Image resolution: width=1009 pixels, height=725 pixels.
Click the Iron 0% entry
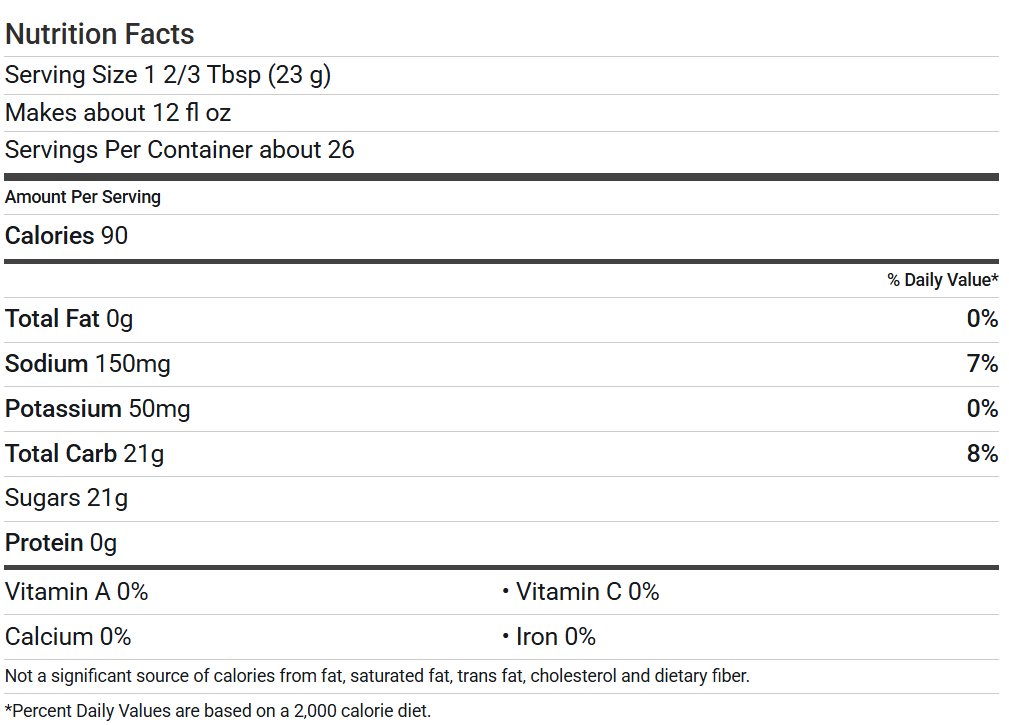click(555, 637)
